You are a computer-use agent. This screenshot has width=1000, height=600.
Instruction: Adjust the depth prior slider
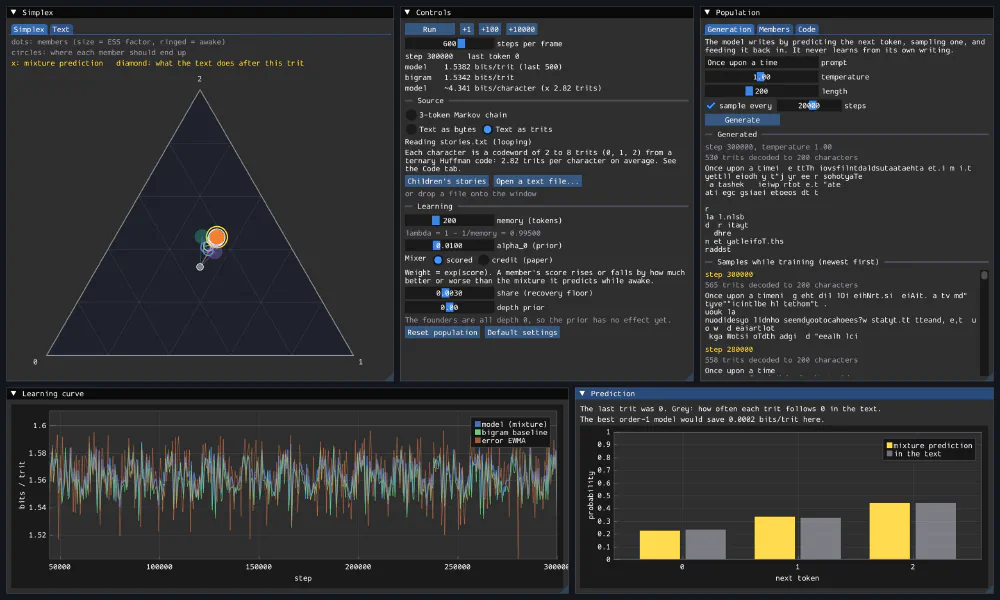[449, 307]
